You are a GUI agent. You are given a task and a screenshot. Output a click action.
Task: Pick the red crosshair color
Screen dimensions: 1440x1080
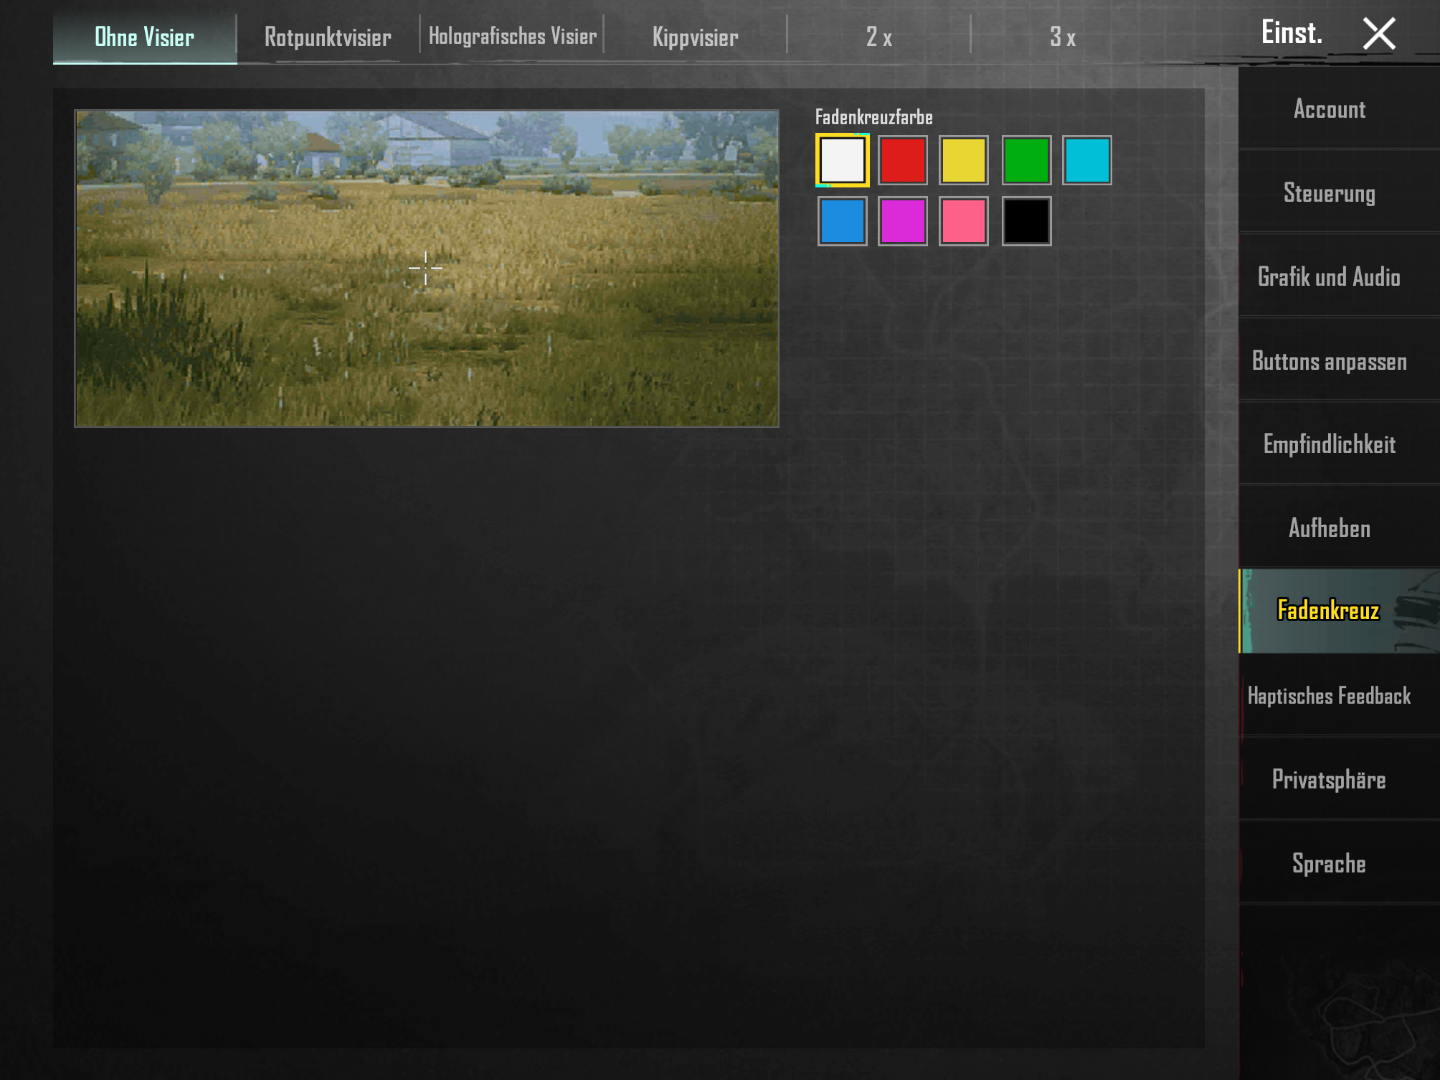903,160
